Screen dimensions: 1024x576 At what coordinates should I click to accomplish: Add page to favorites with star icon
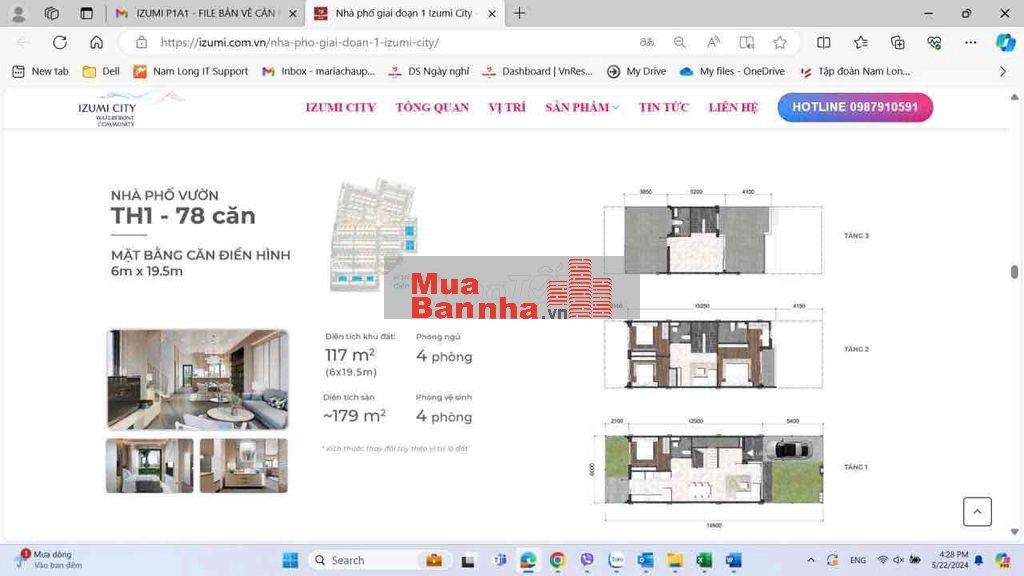point(780,43)
